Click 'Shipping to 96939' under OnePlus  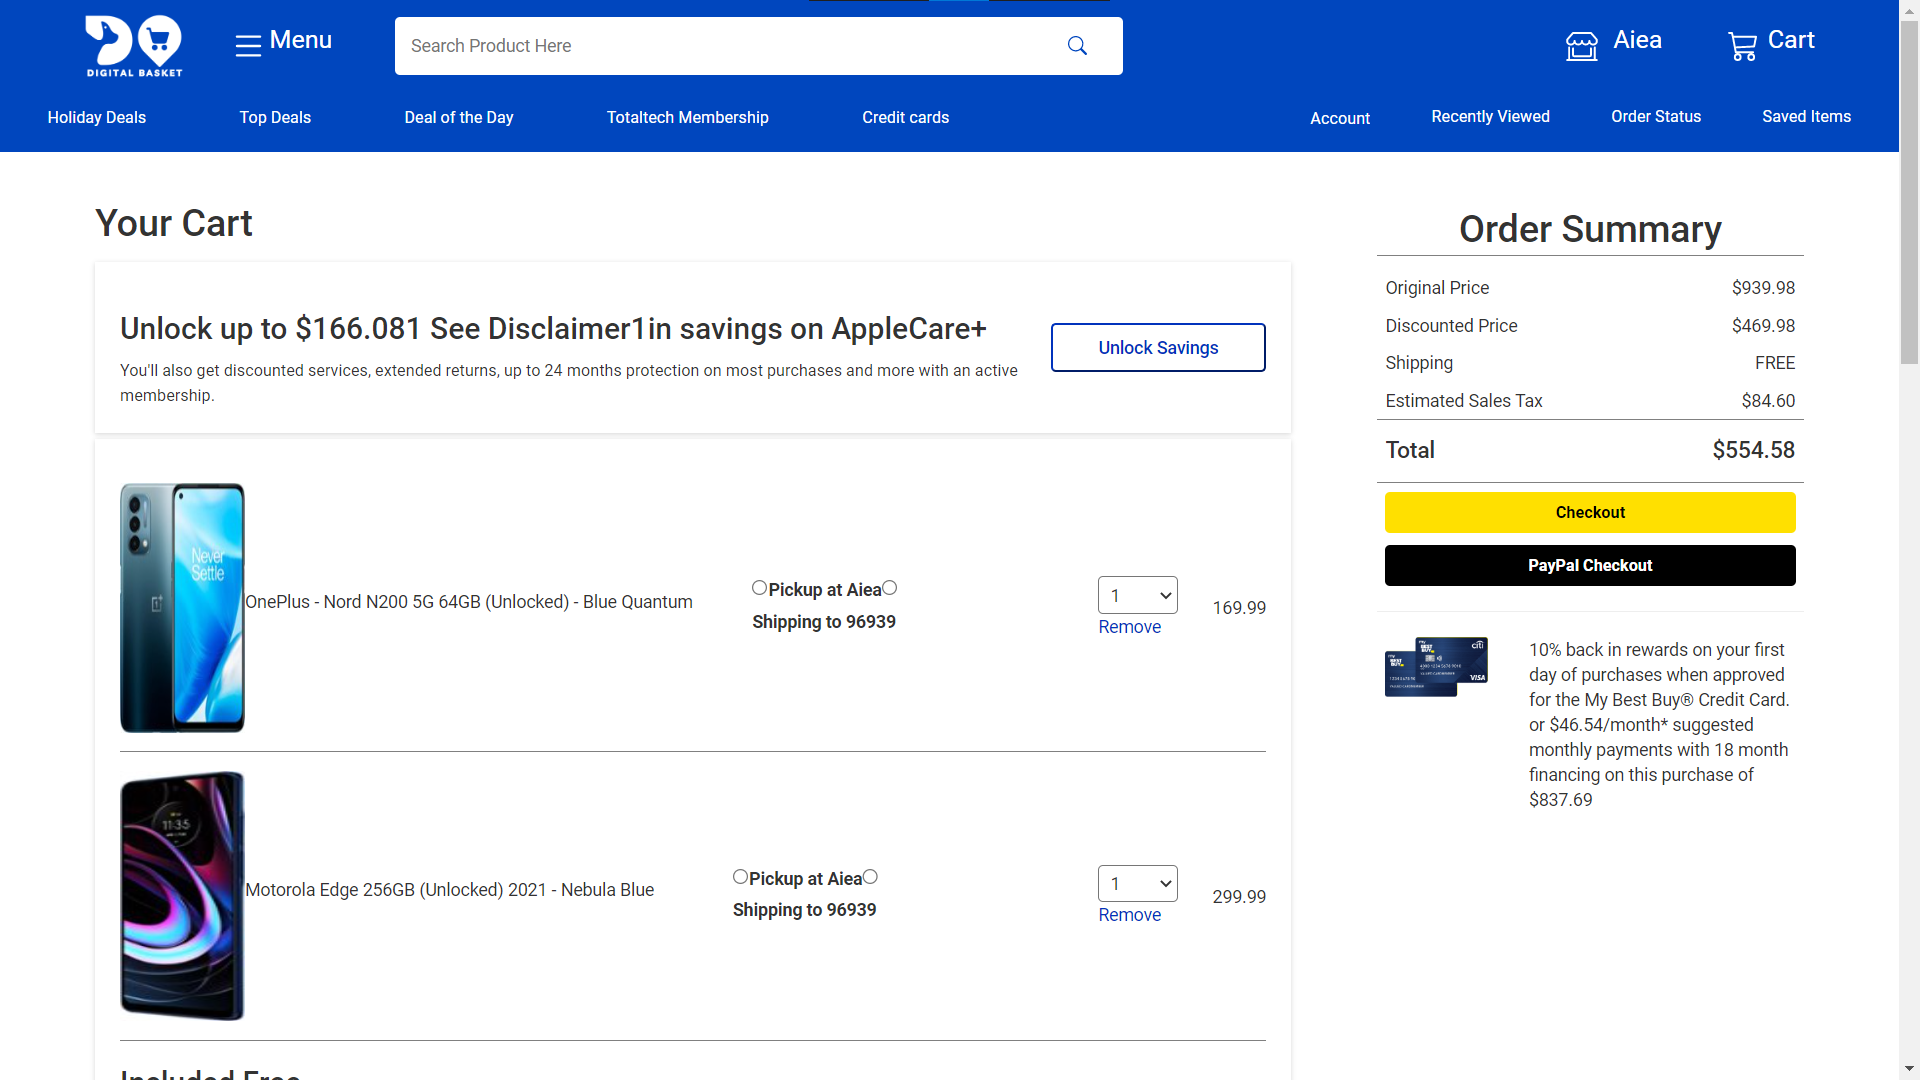pyautogui.click(x=824, y=622)
